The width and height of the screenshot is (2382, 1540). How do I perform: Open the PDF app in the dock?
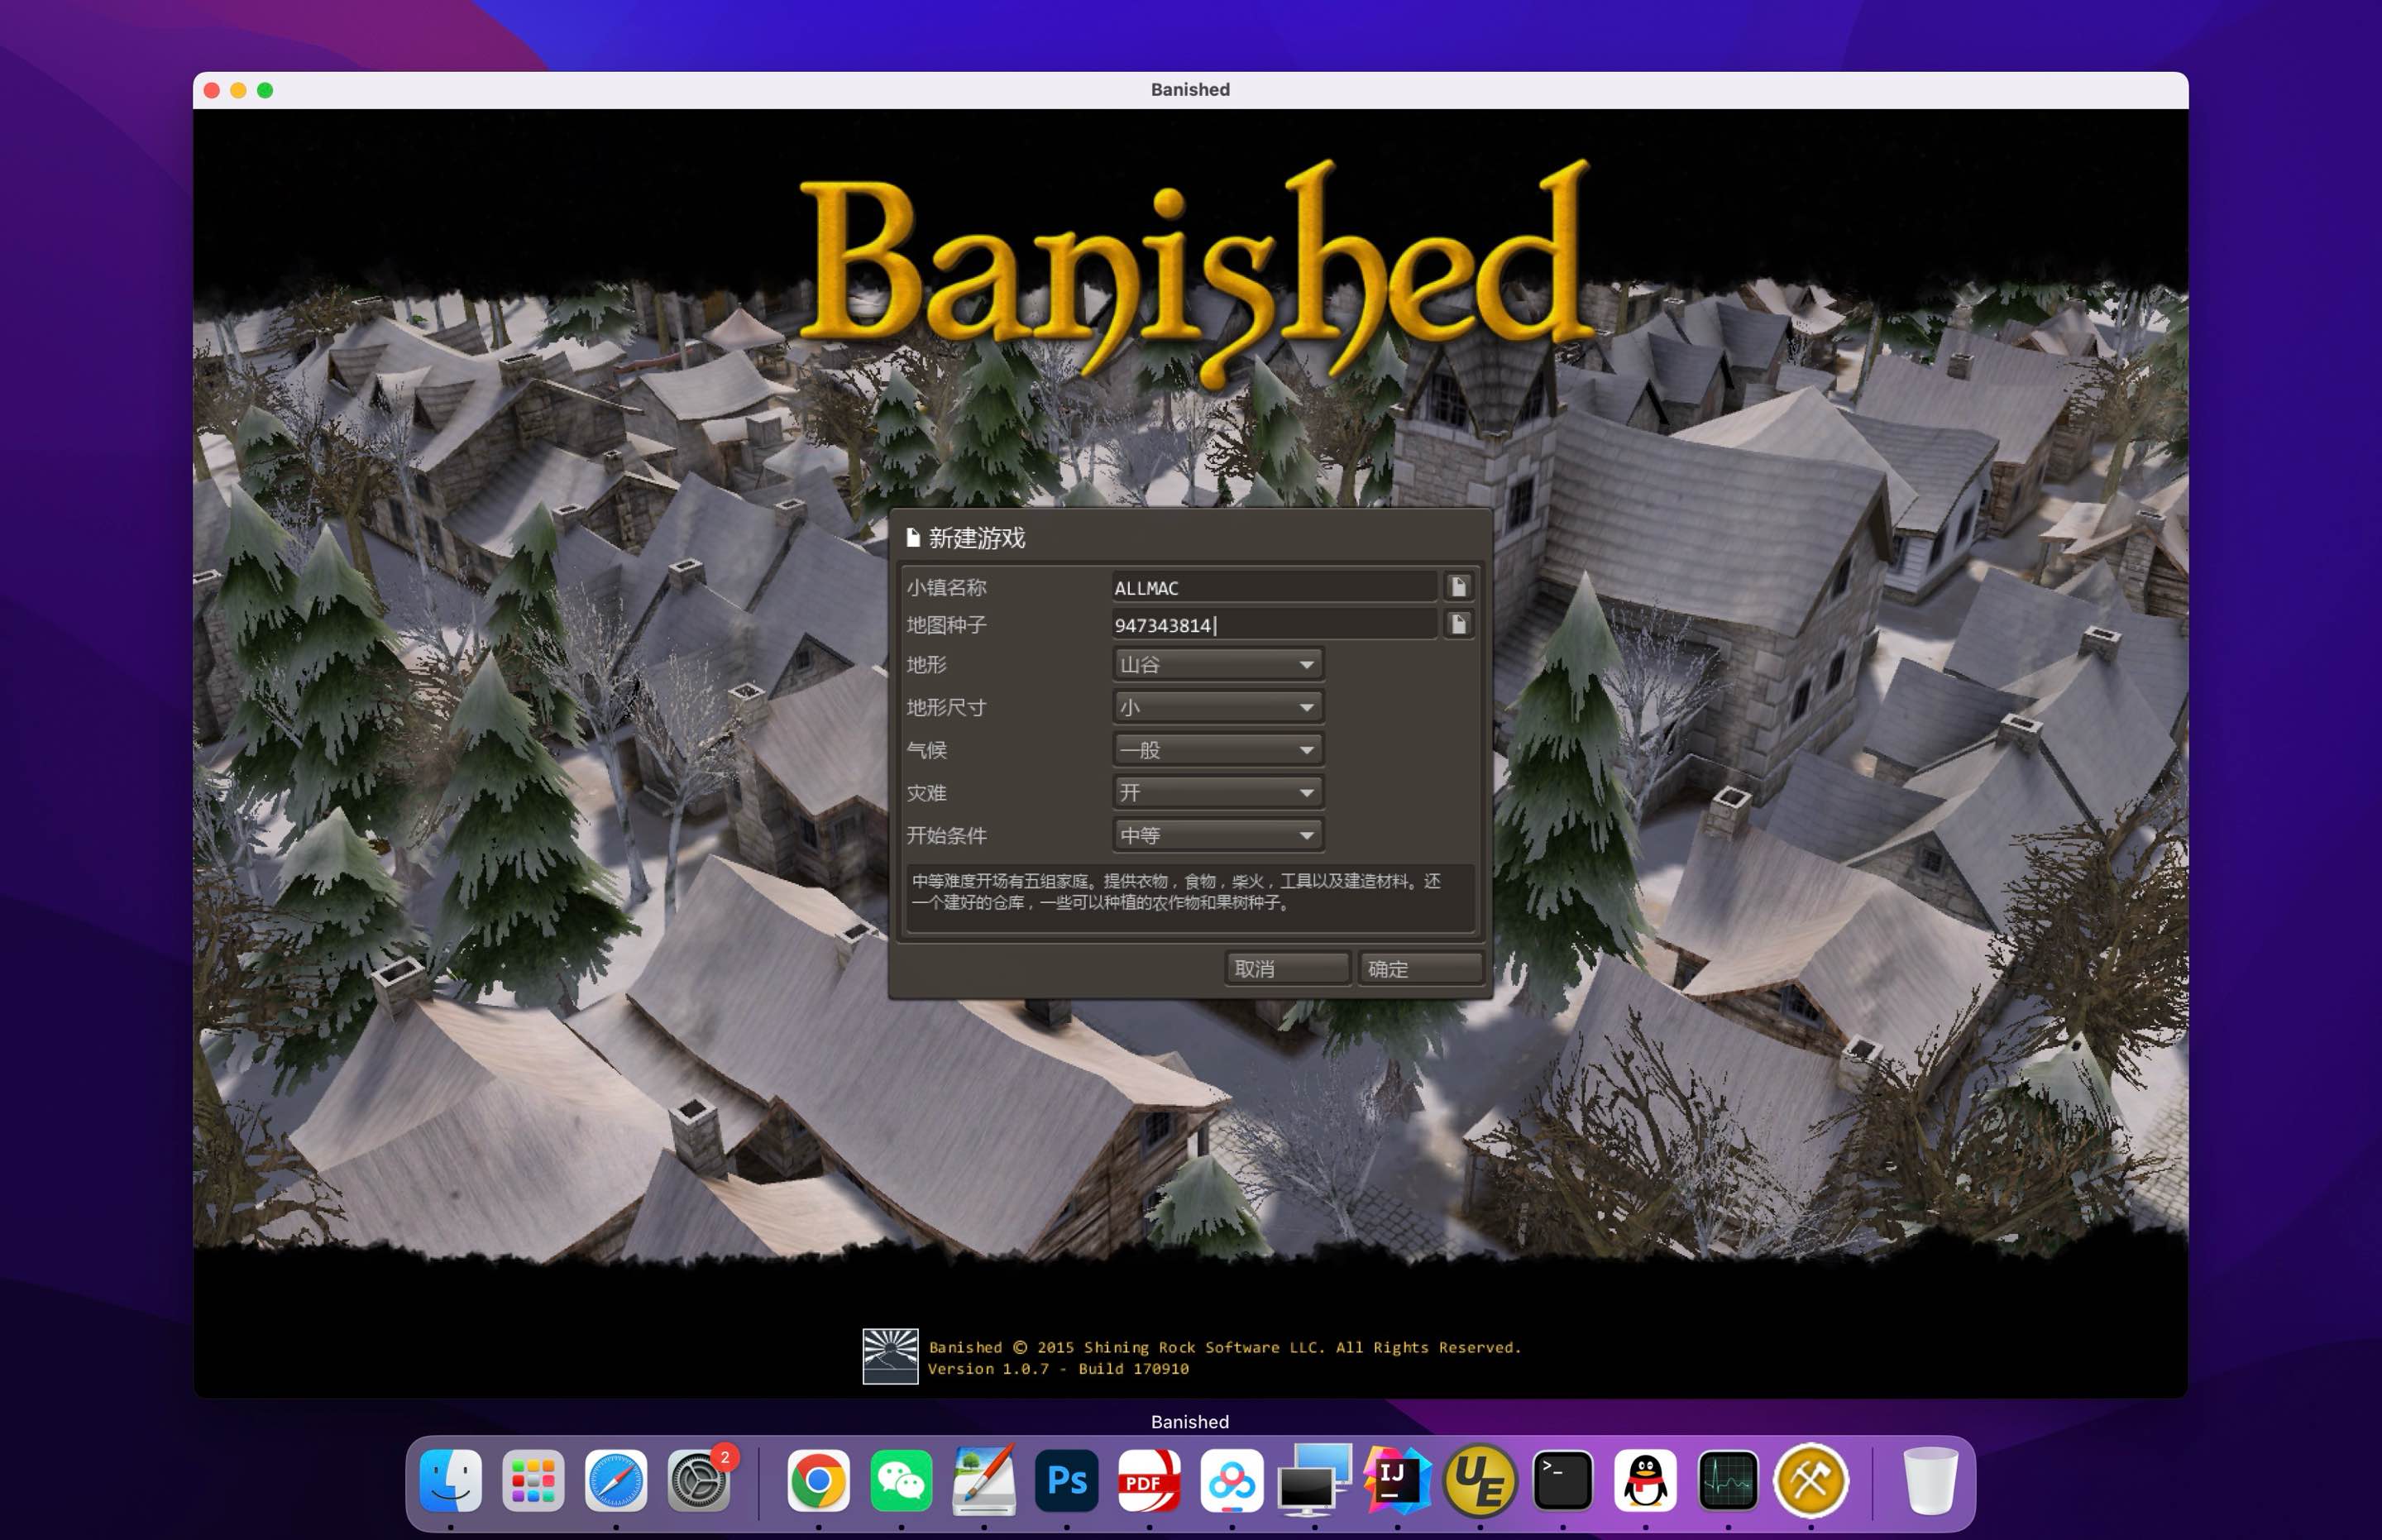pos(1149,1481)
